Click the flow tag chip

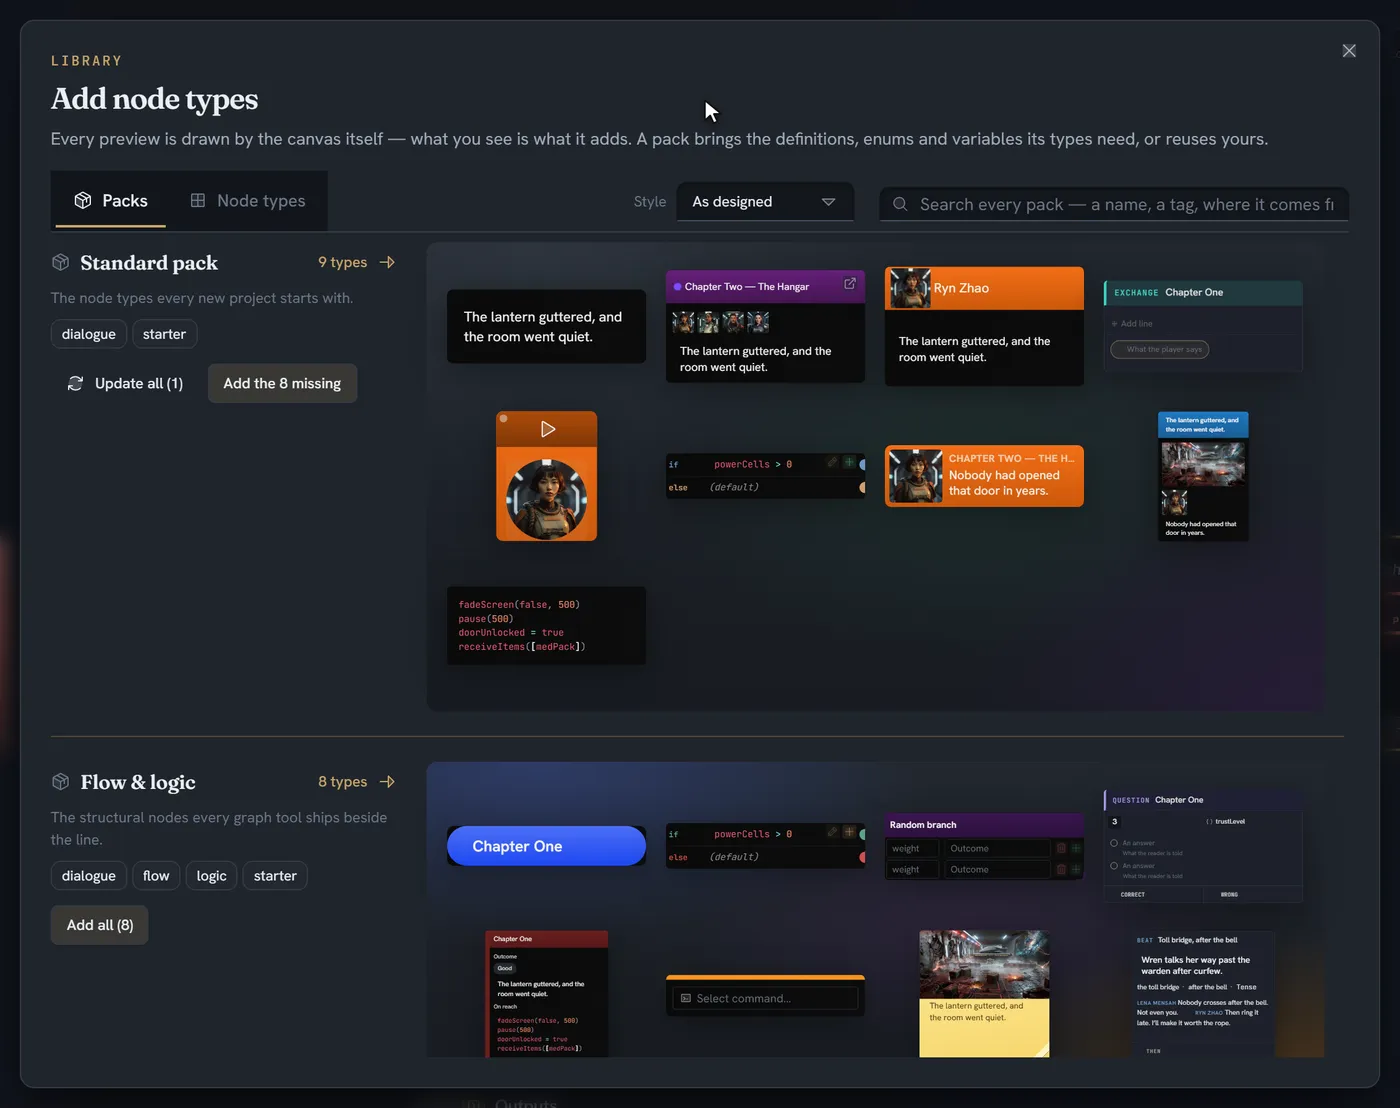[156, 876]
